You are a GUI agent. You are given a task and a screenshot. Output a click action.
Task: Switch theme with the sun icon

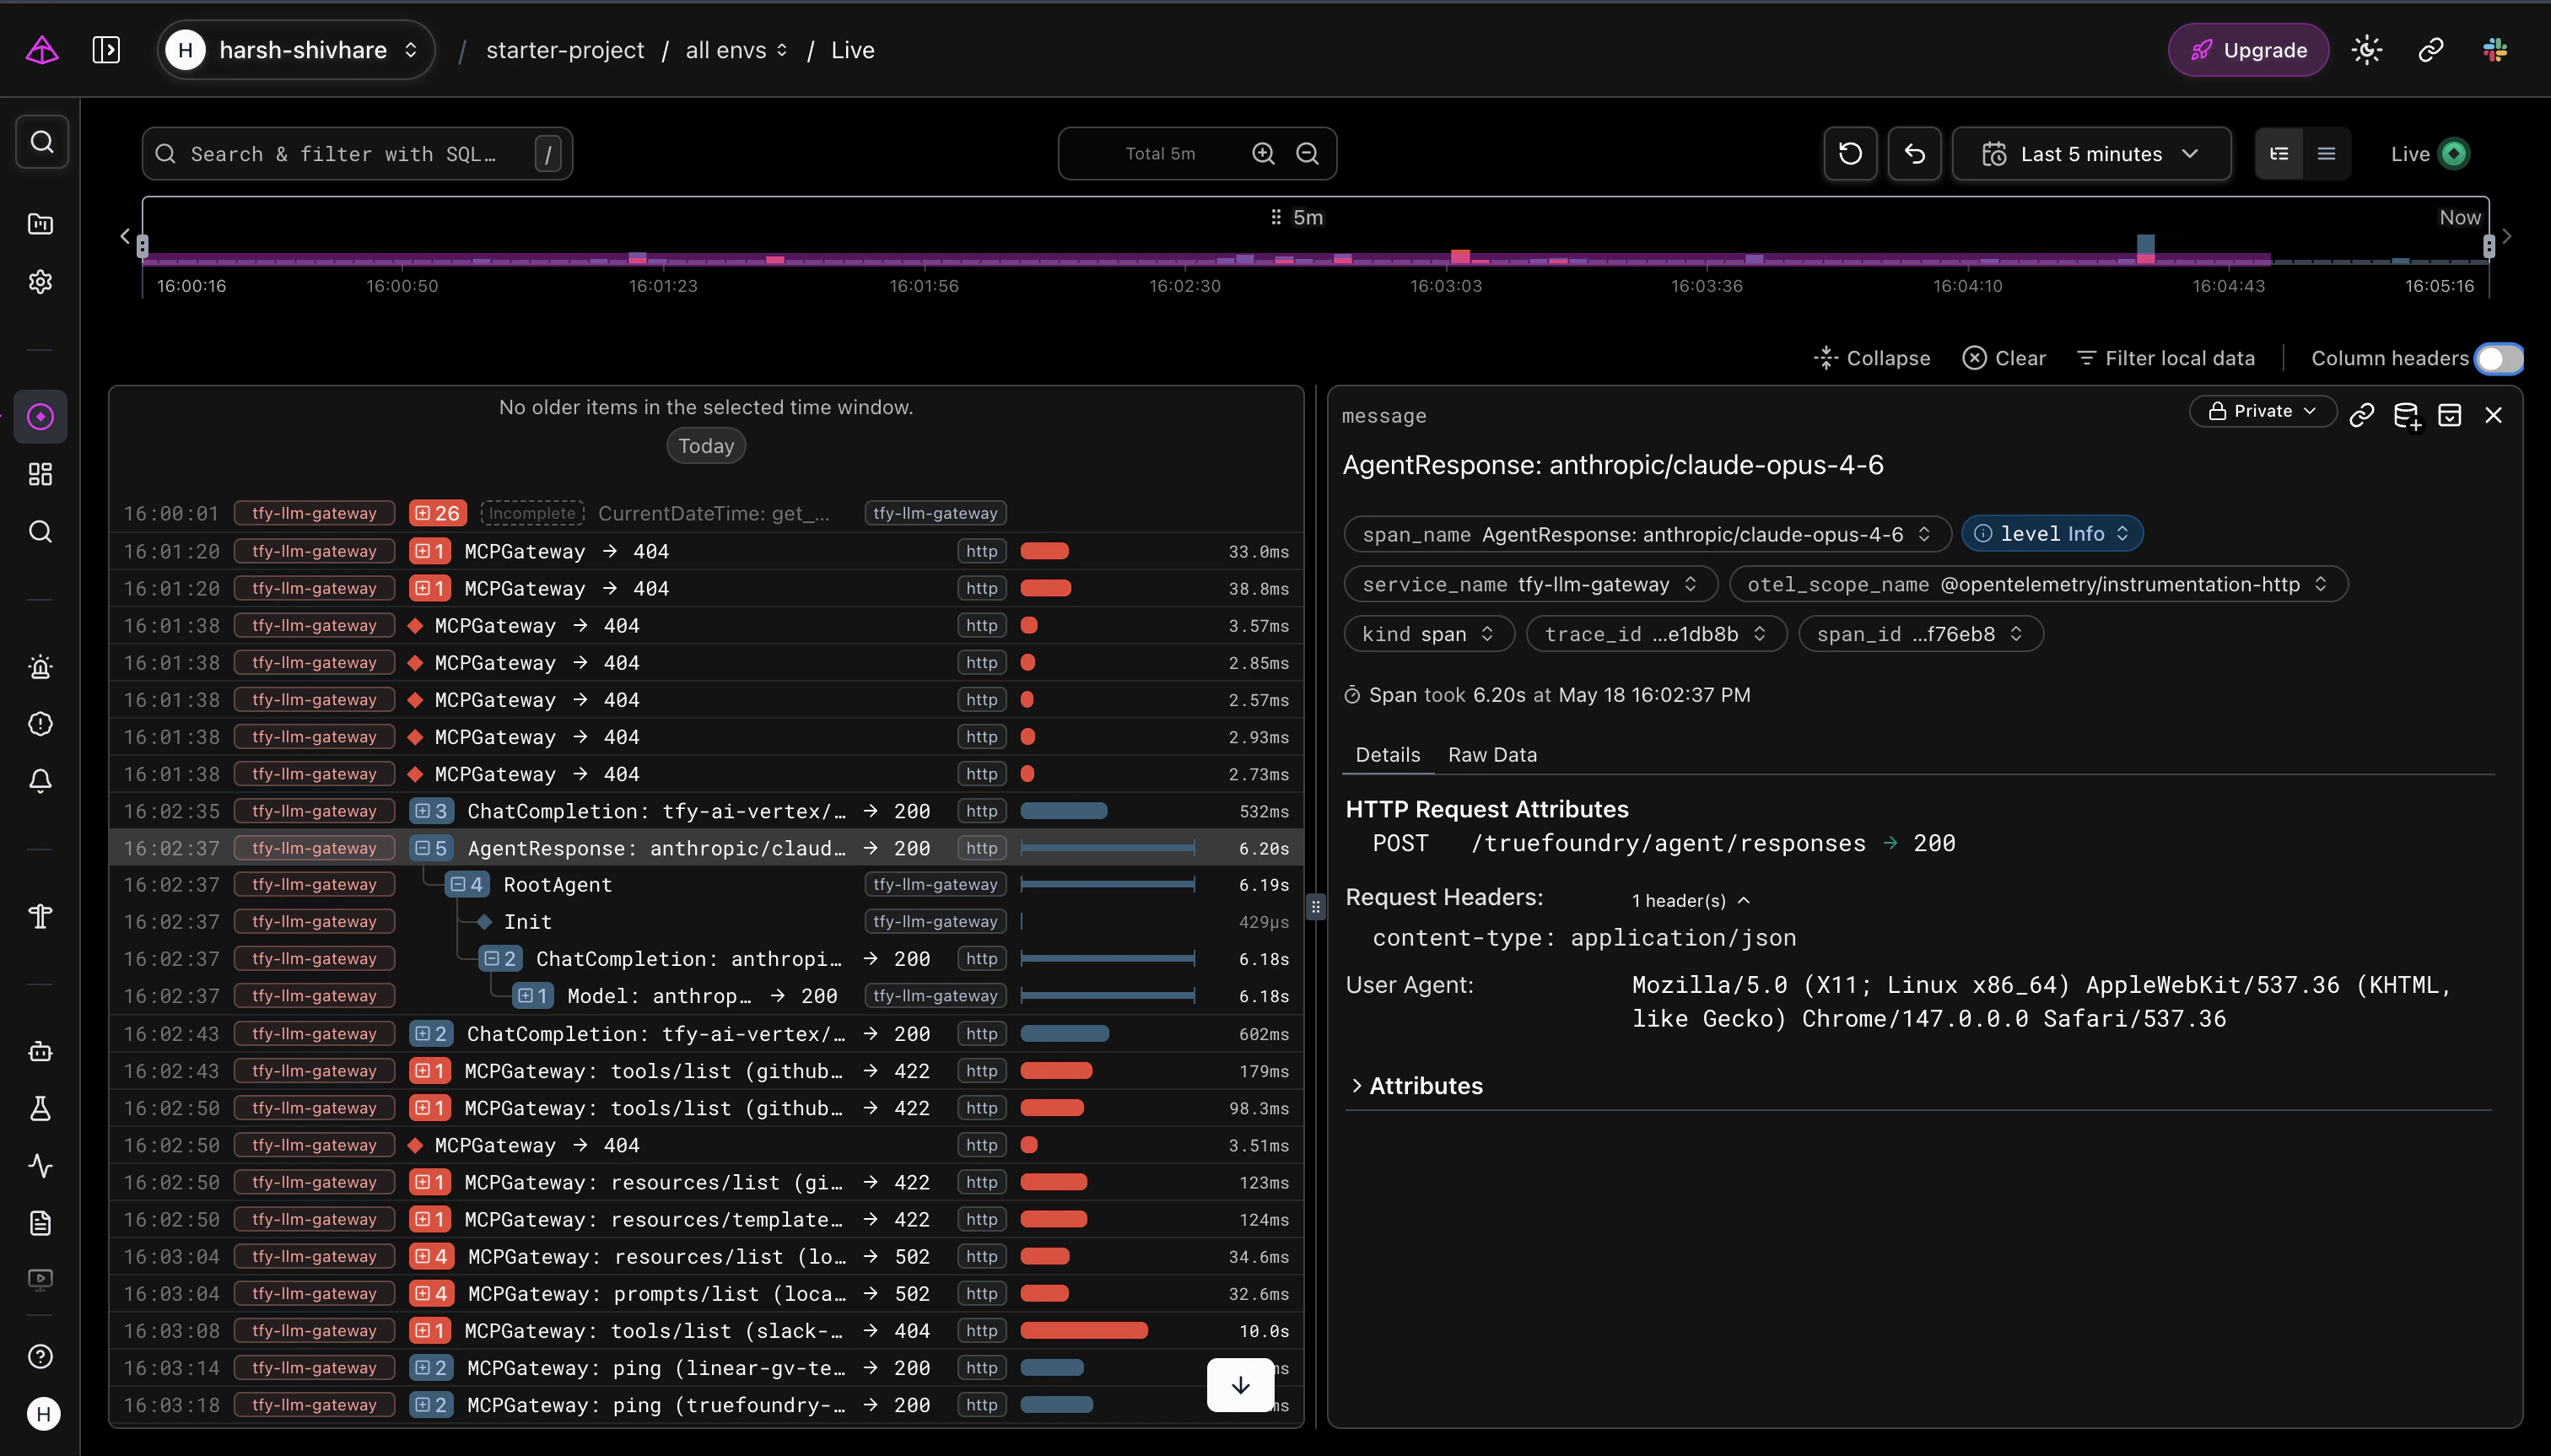2367,50
